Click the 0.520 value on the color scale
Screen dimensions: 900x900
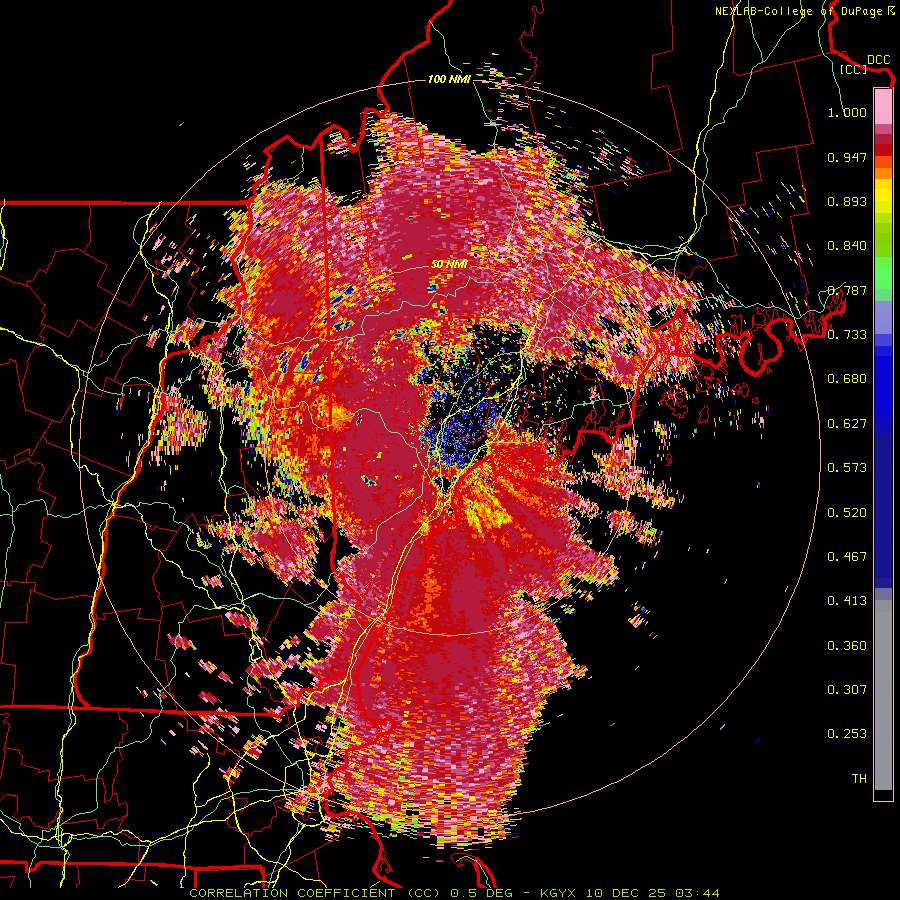pyautogui.click(x=847, y=512)
